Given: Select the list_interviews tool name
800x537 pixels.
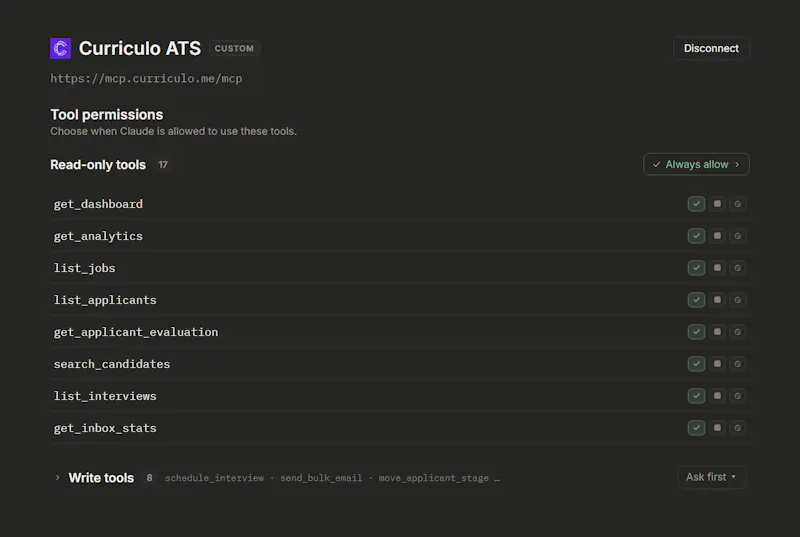Looking at the screenshot, I should (105, 396).
